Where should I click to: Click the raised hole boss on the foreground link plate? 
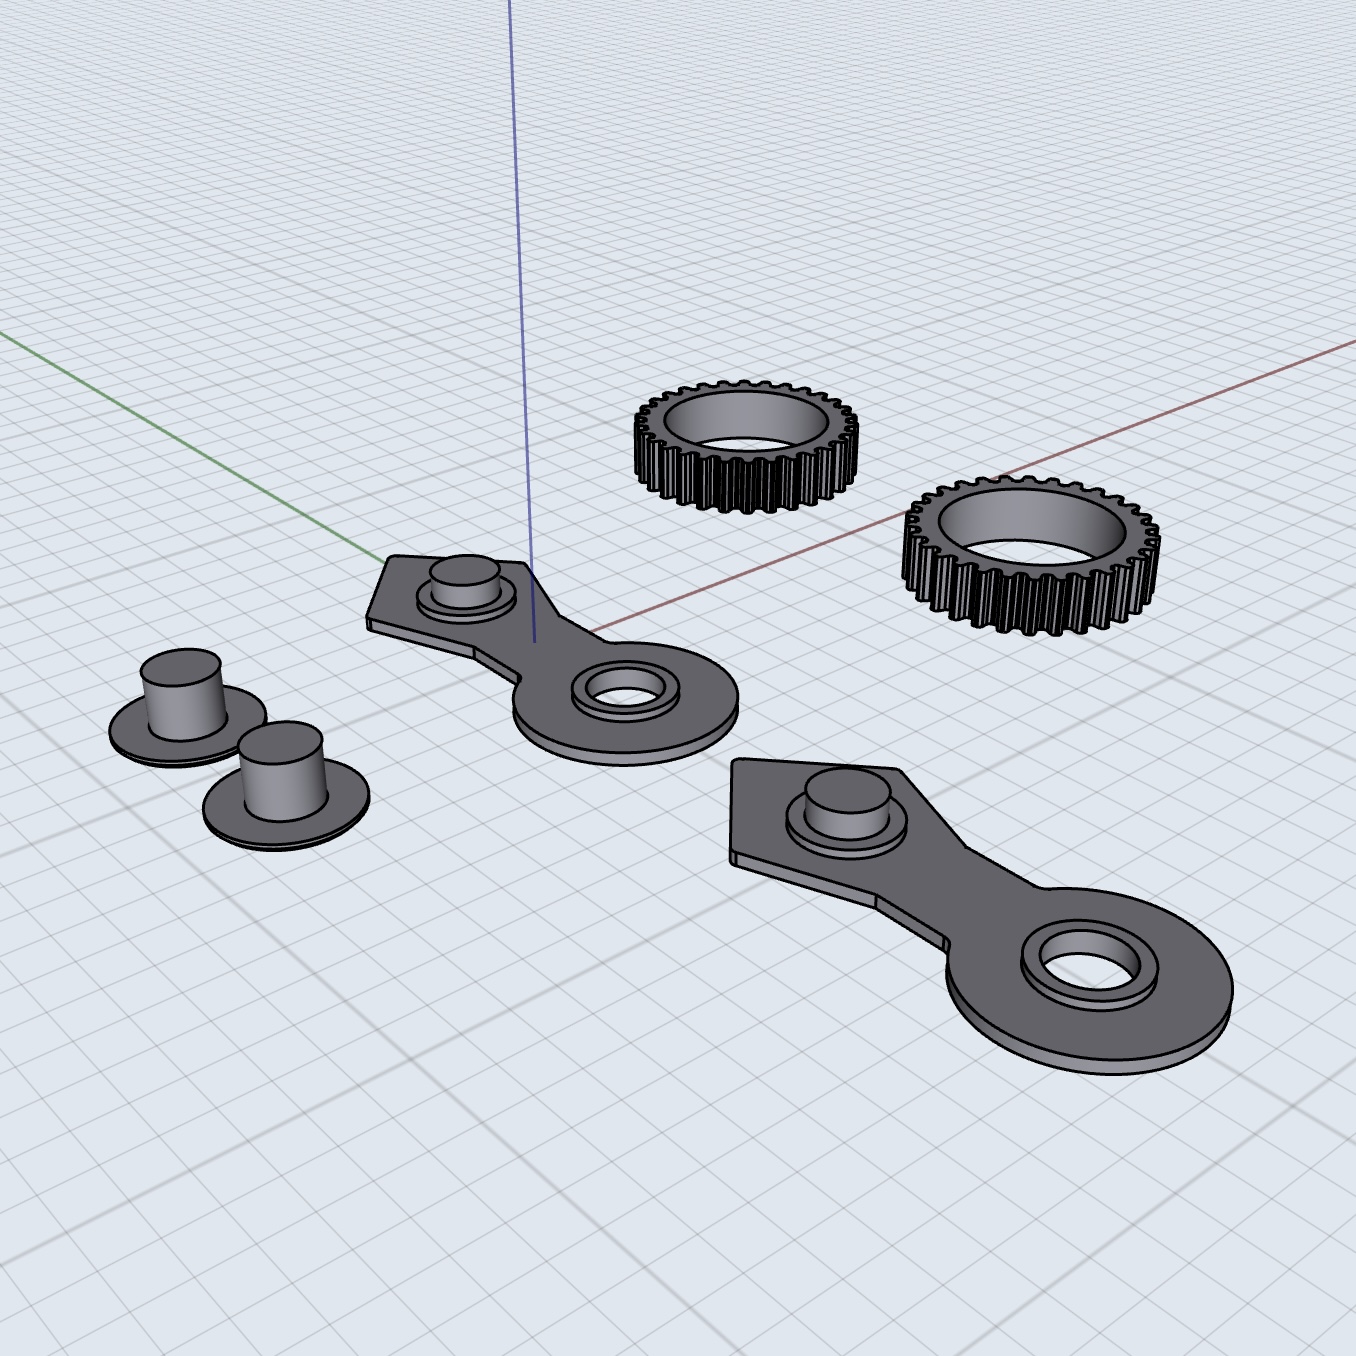1089,965
